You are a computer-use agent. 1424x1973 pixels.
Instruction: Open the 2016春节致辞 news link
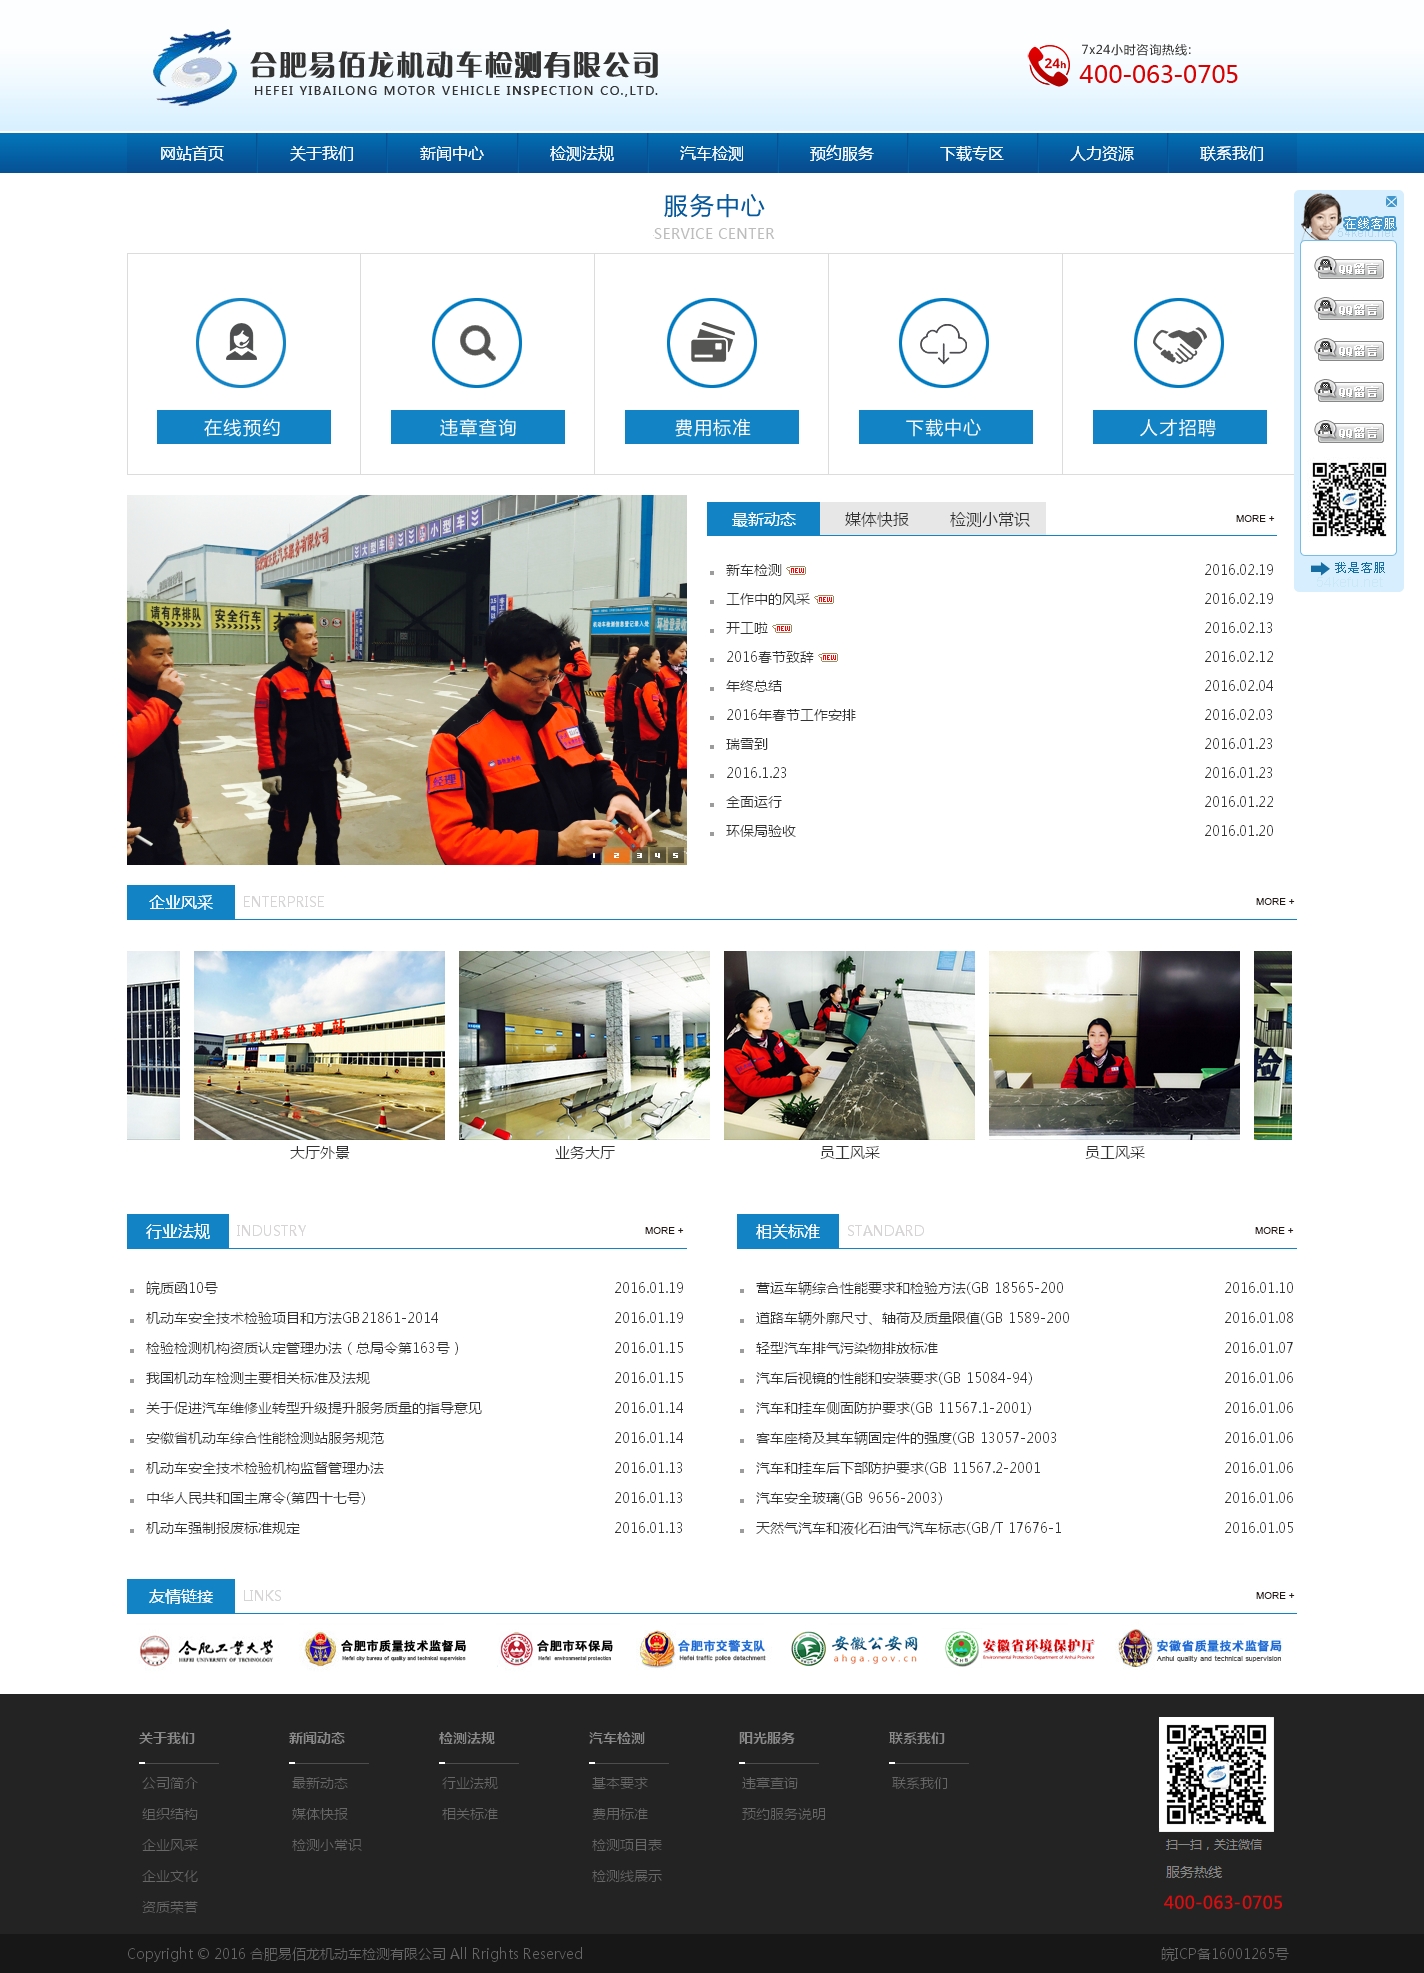769,657
